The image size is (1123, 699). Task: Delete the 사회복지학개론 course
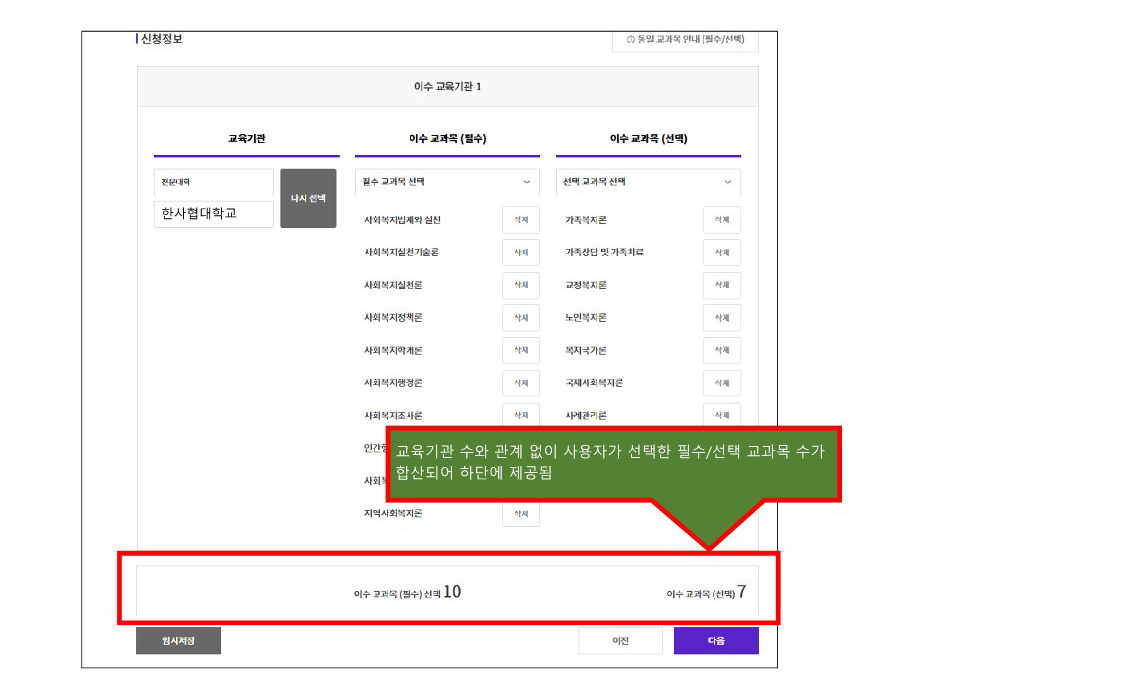coord(521,350)
